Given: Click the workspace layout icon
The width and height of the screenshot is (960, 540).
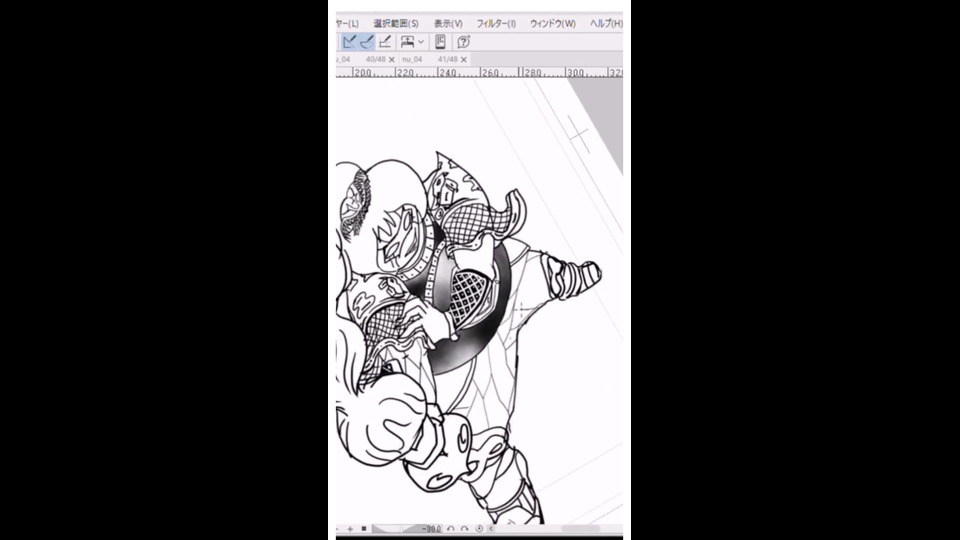Looking at the screenshot, I should click(407, 42).
